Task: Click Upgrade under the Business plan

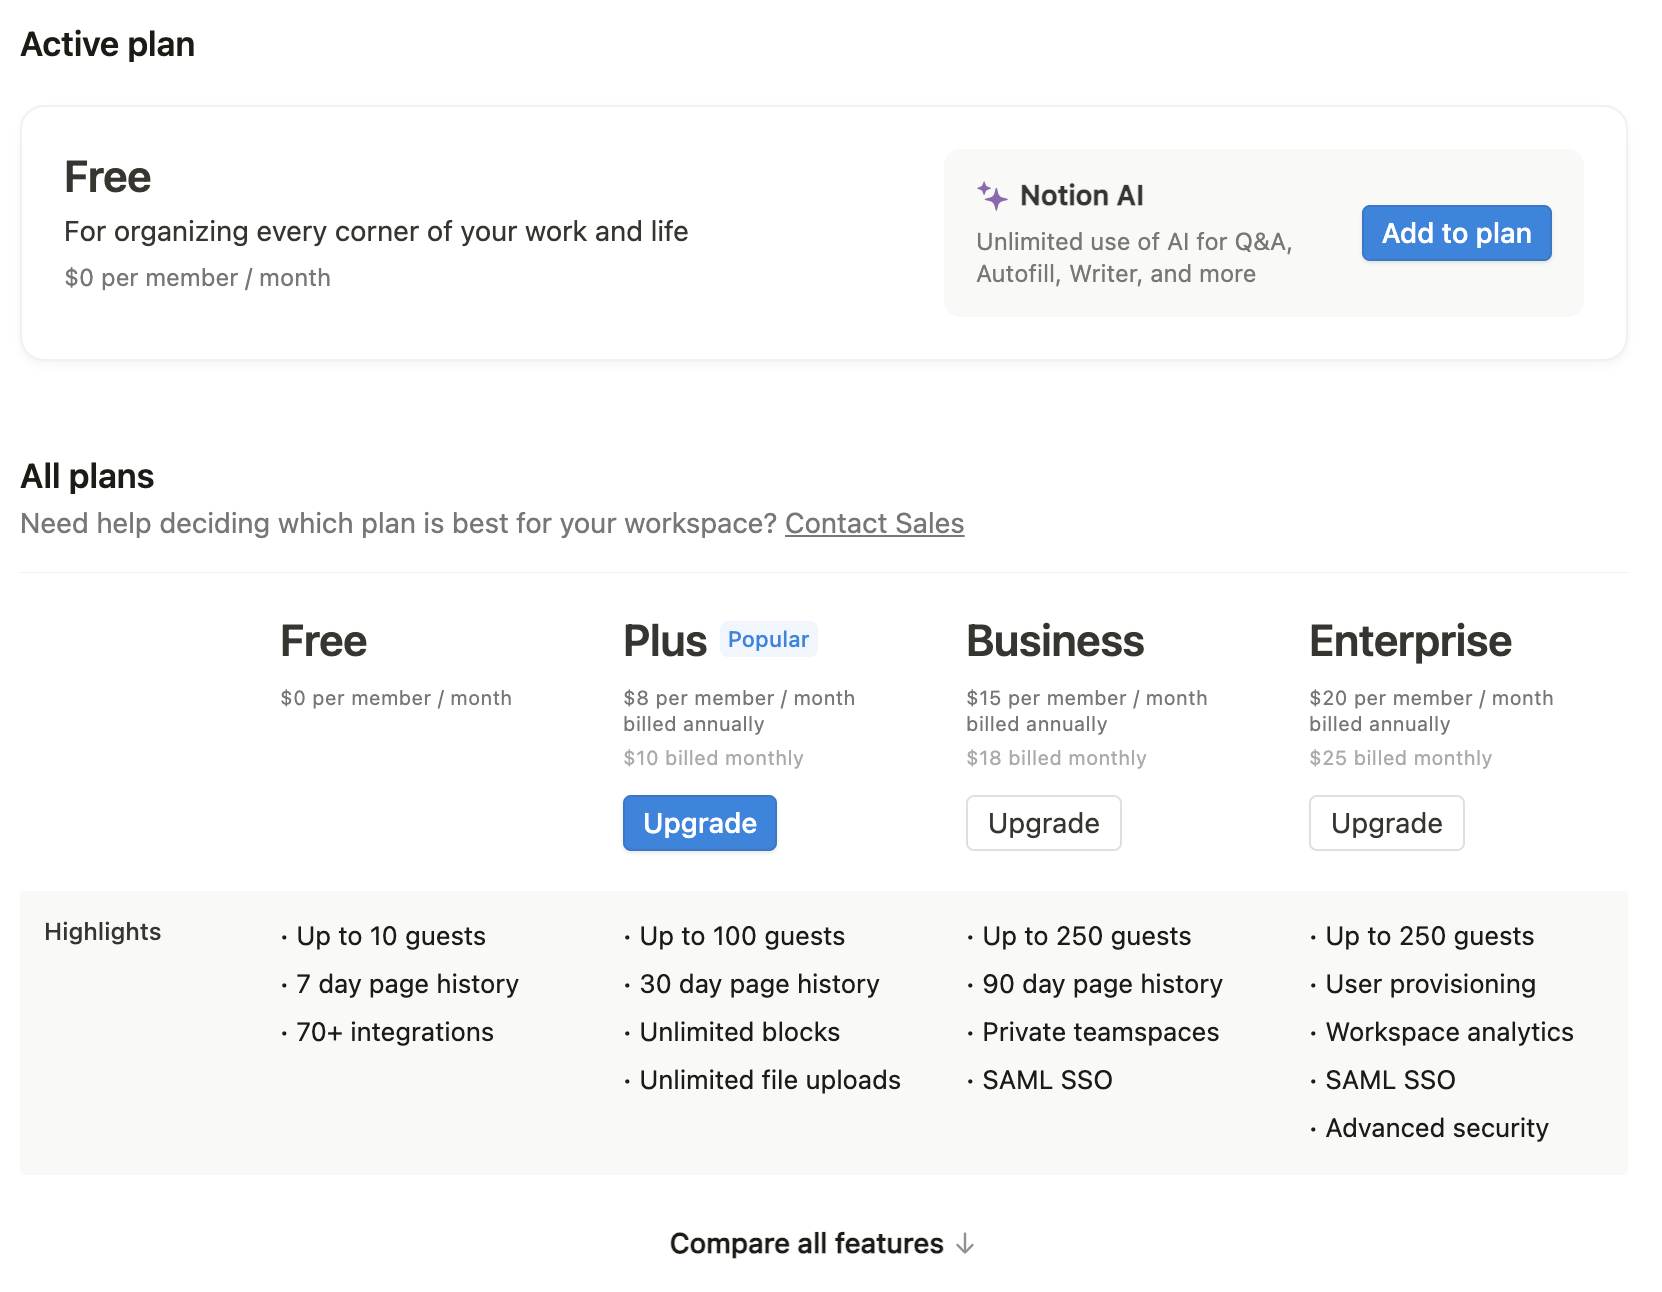Action: [1043, 823]
